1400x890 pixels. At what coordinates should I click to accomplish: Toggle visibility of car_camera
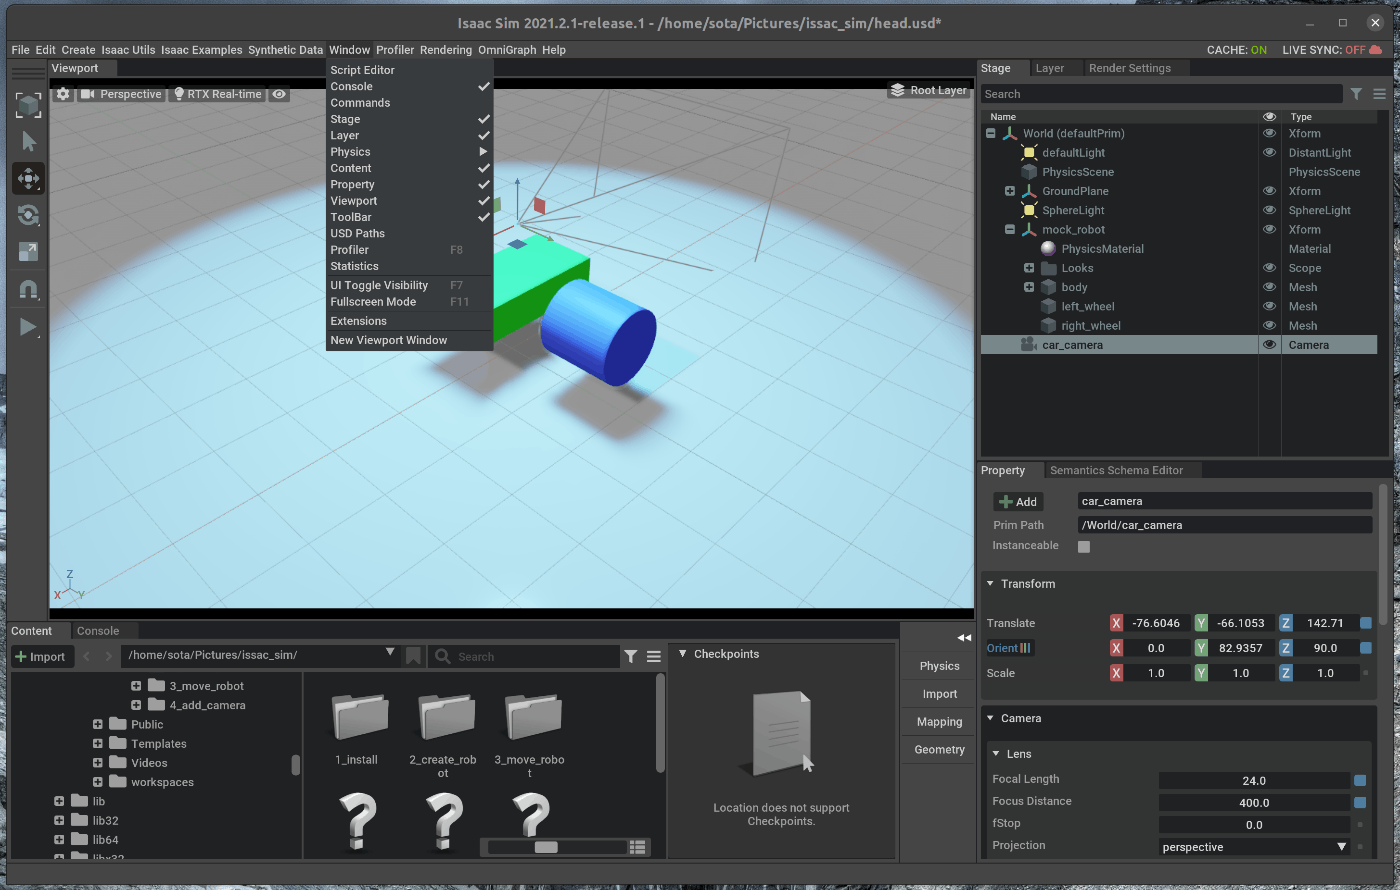1269,345
